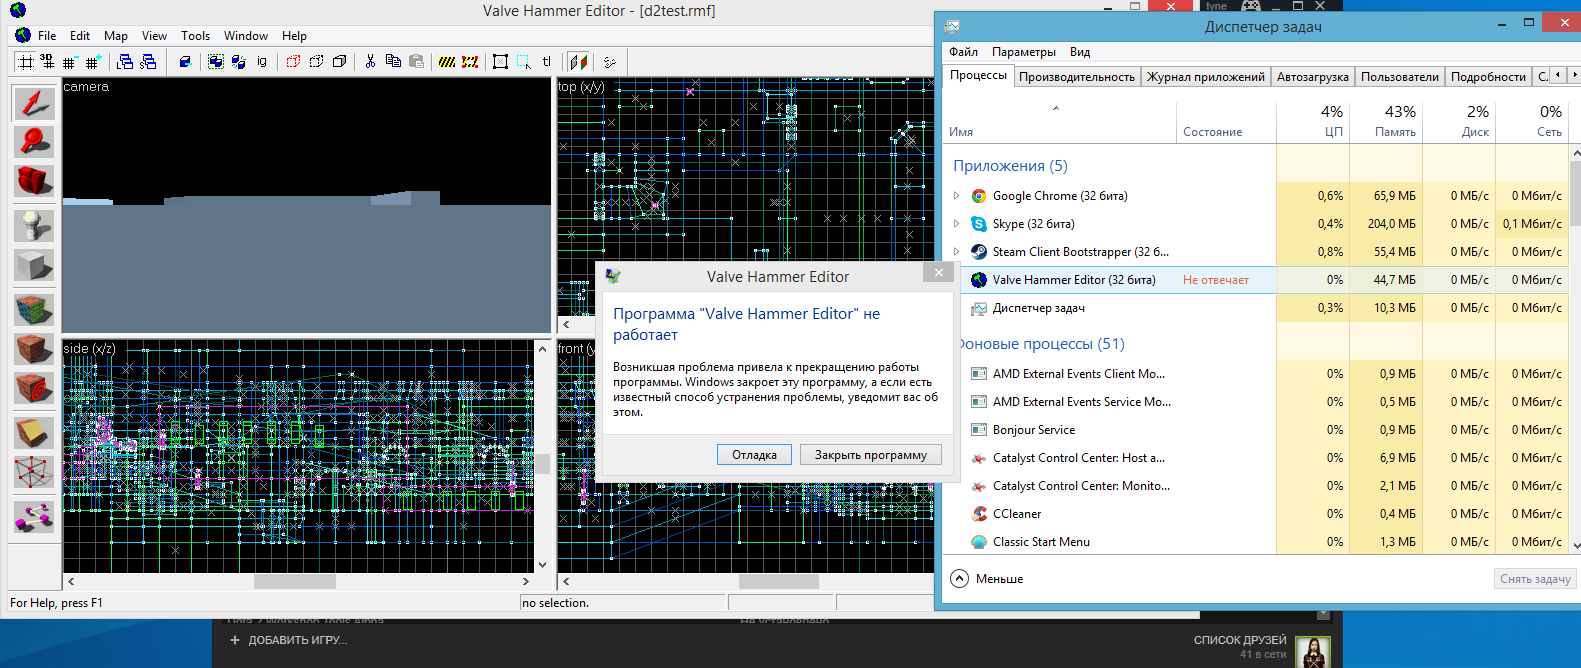
Task: Expand the Skype process group
Action: click(x=956, y=224)
